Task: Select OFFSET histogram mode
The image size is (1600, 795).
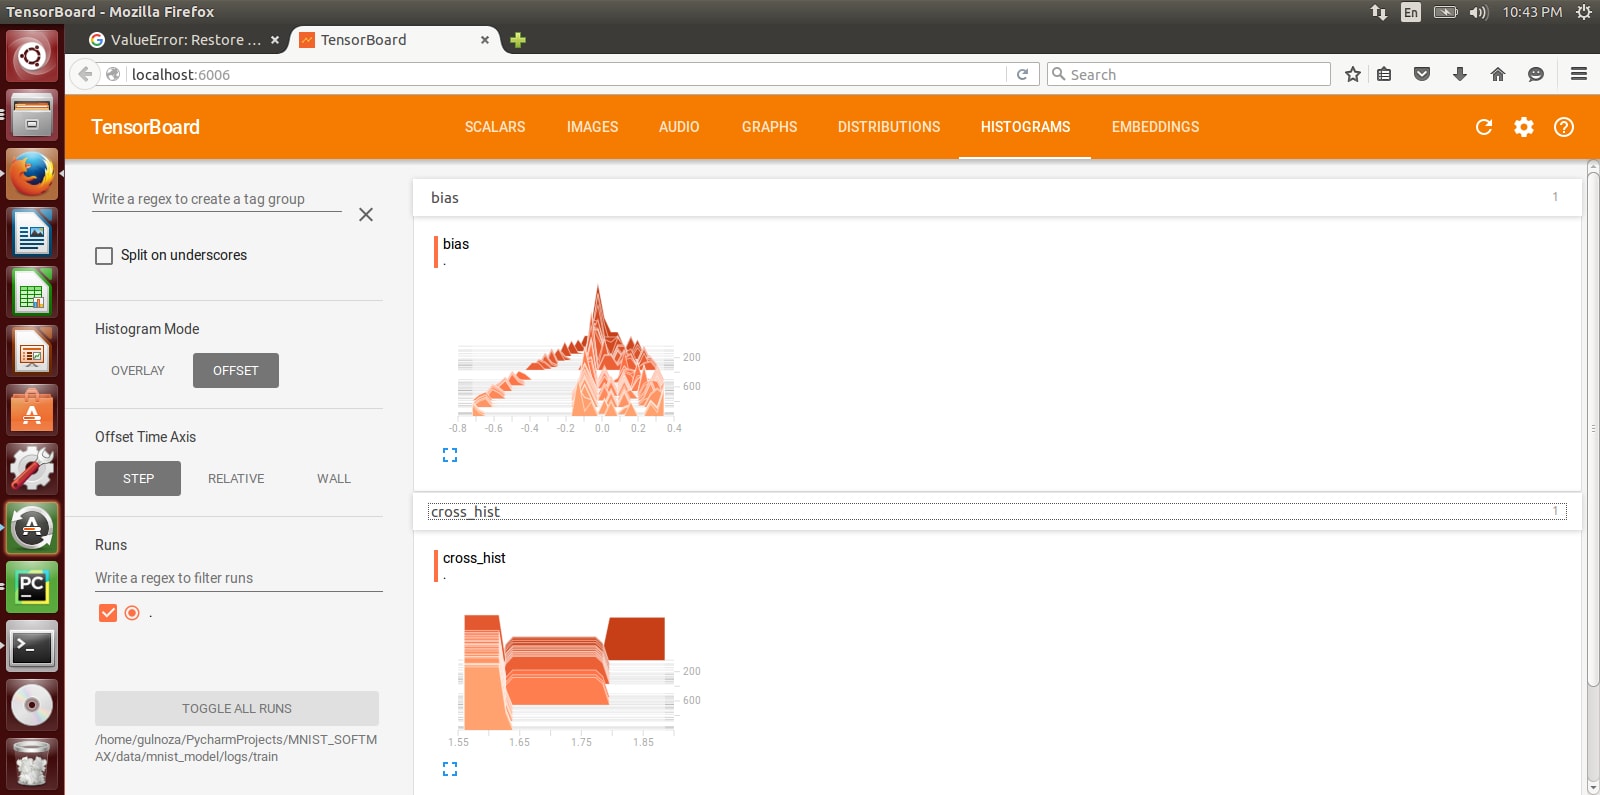Action: pyautogui.click(x=236, y=370)
